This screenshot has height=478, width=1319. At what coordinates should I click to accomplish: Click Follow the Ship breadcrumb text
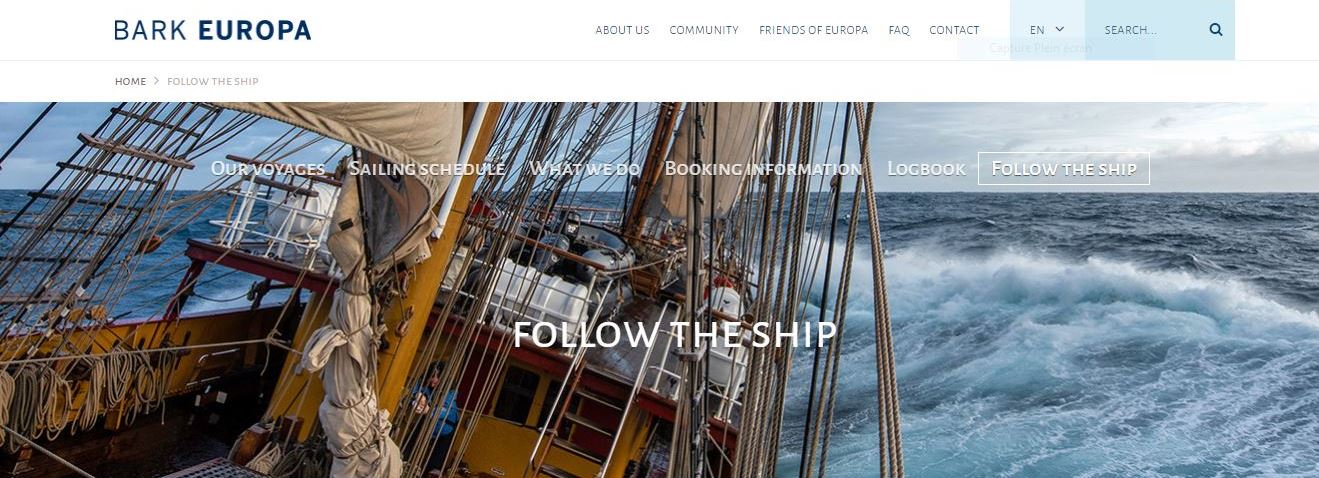click(213, 81)
